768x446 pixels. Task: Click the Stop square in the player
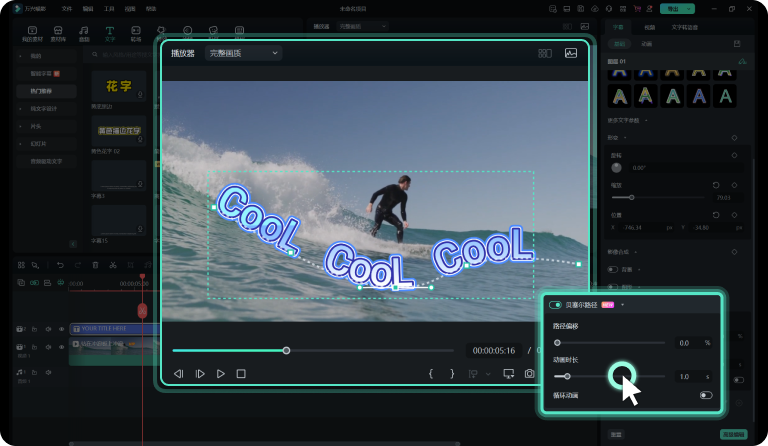pos(241,374)
